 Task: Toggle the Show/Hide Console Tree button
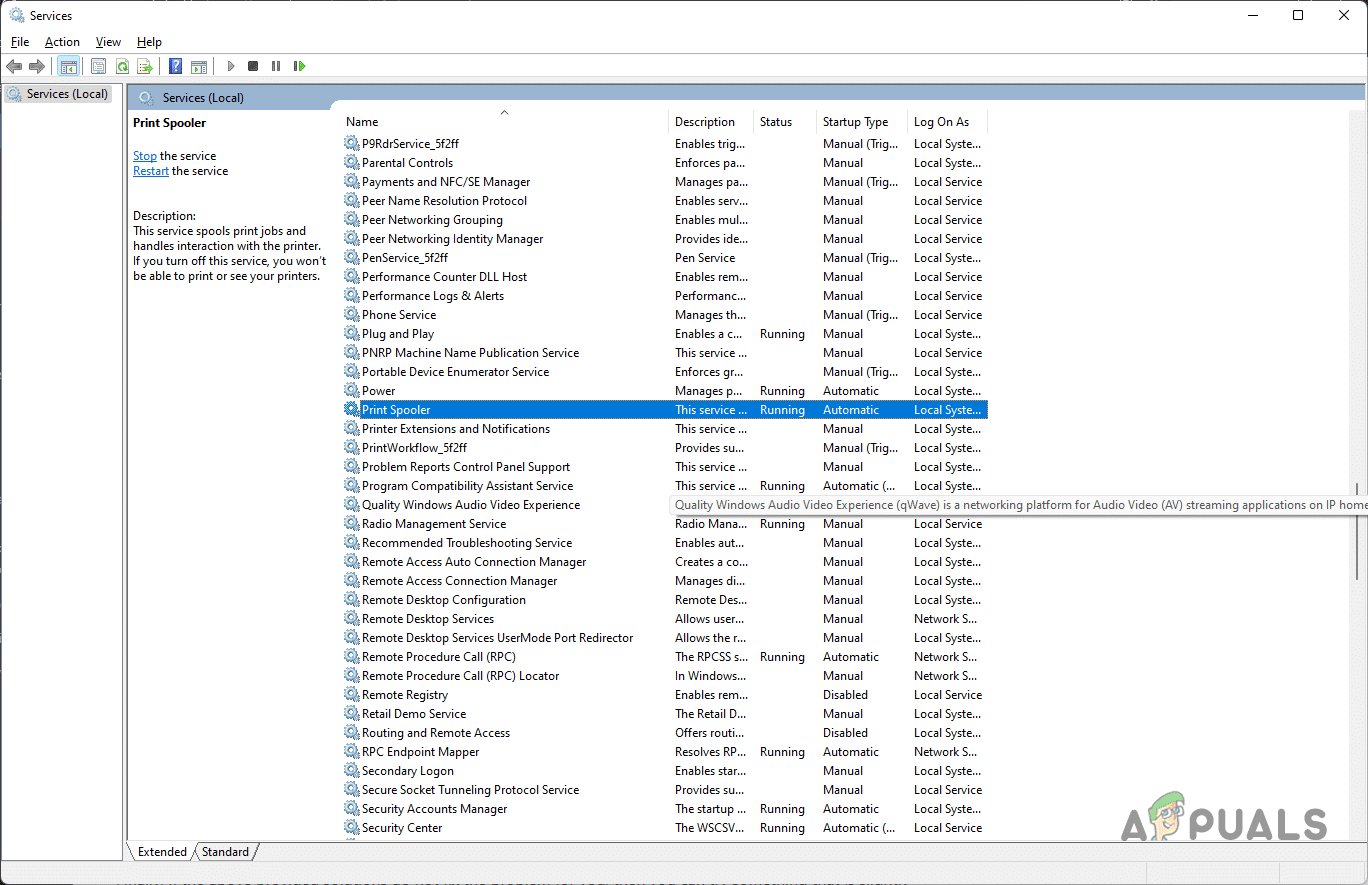point(69,66)
